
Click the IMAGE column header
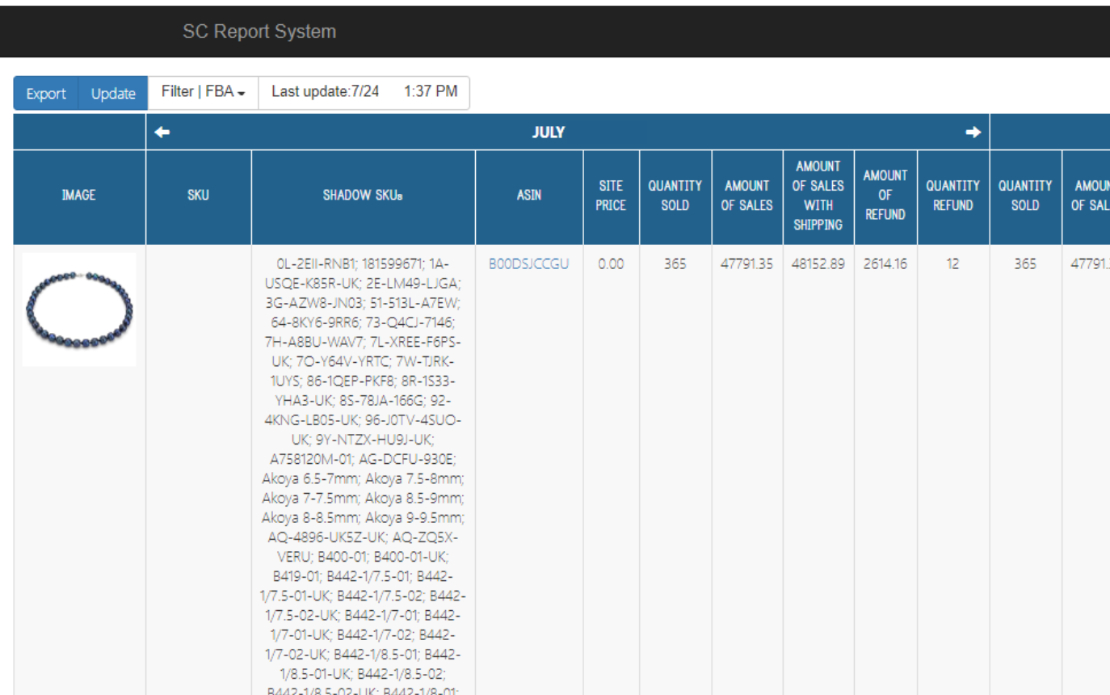79,196
